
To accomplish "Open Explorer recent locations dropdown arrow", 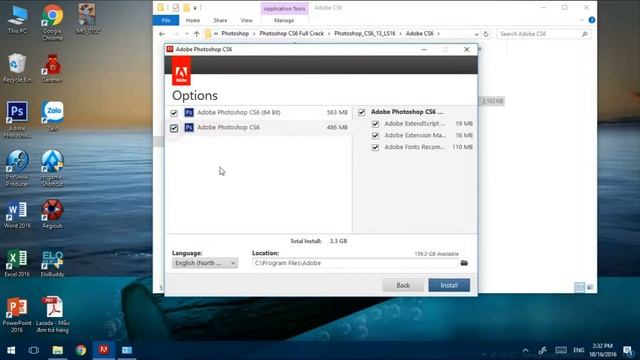I will tap(187, 34).
